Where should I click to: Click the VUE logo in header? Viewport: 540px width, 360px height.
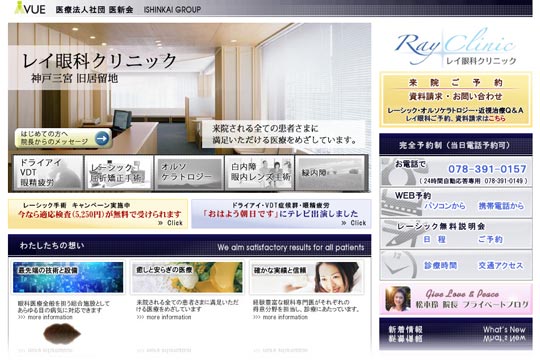(x=30, y=8)
